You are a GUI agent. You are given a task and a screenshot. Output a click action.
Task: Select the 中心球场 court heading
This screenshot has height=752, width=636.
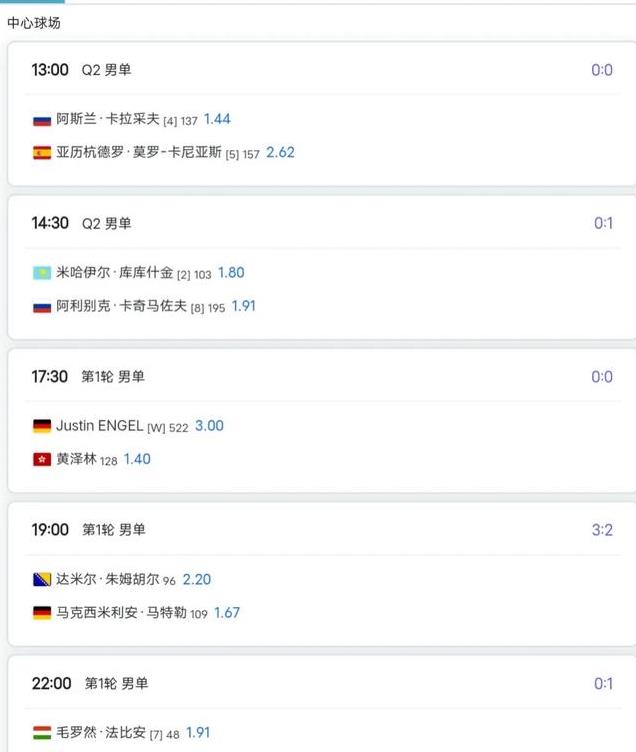(34, 23)
